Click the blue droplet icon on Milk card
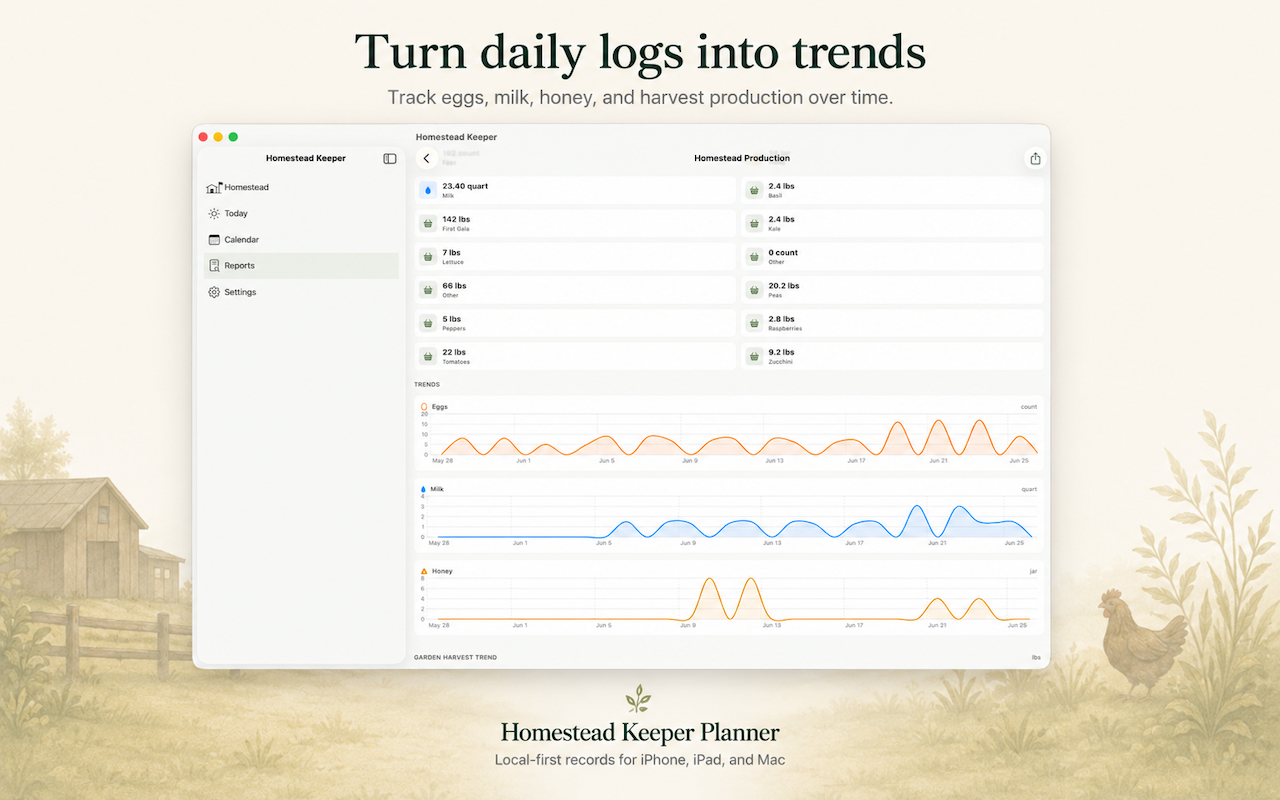This screenshot has height=800, width=1280. tap(428, 190)
